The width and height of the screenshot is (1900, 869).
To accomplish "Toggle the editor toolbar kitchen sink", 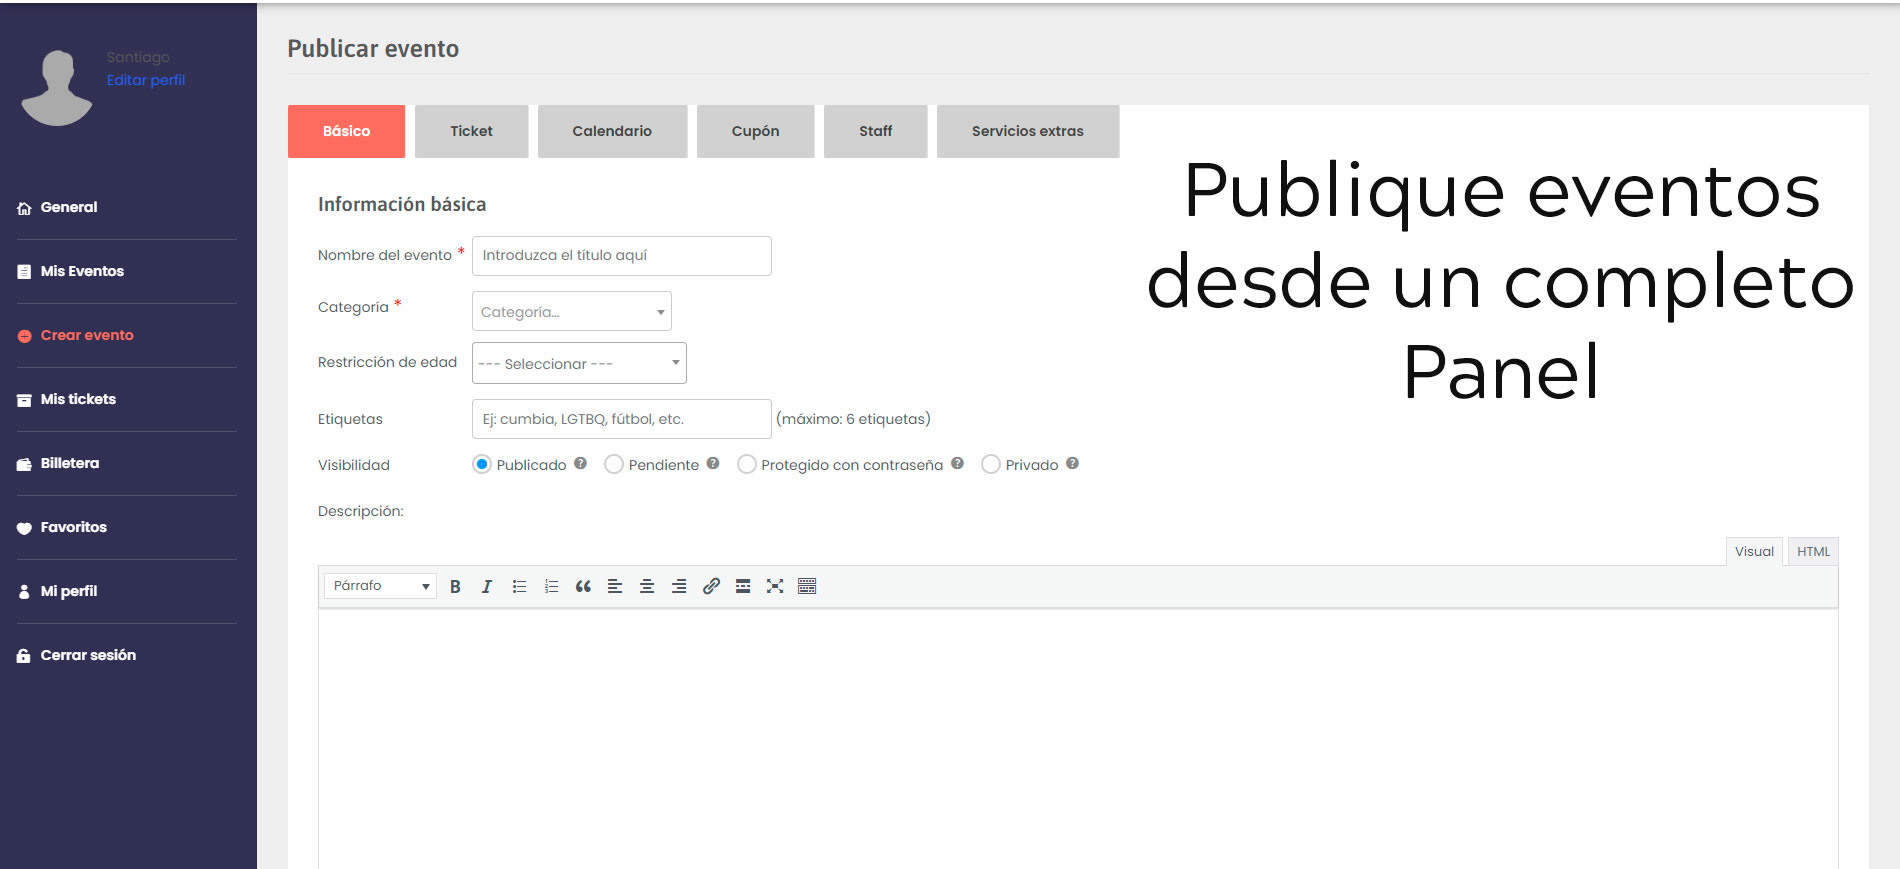I will pyautogui.click(x=807, y=587).
